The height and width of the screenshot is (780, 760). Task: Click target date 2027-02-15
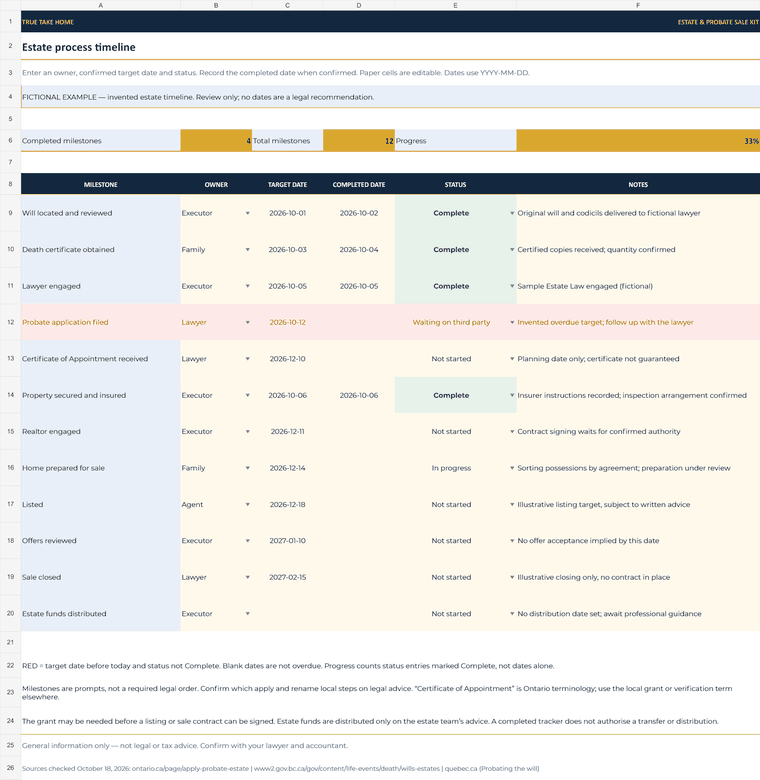click(287, 577)
